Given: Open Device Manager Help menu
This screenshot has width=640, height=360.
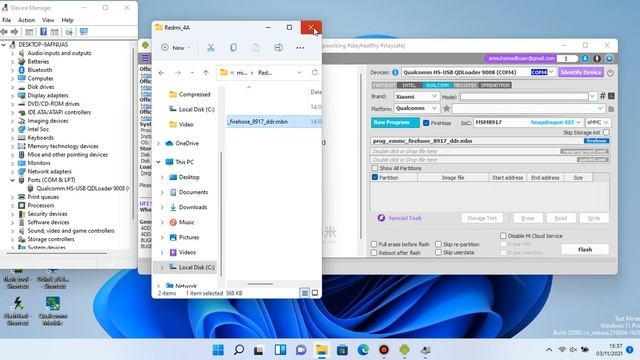Looking at the screenshot, I should pos(67,20).
